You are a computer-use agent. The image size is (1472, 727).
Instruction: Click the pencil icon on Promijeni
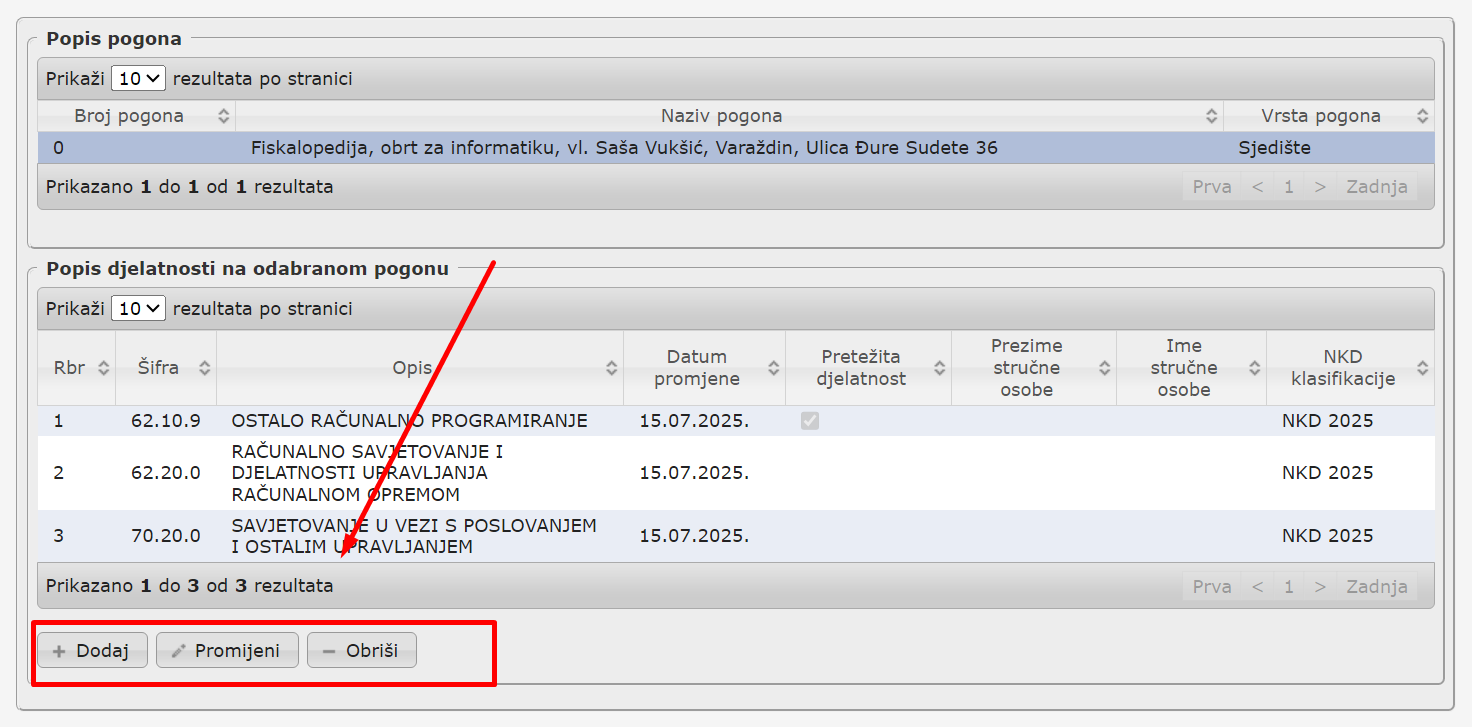pos(179,651)
